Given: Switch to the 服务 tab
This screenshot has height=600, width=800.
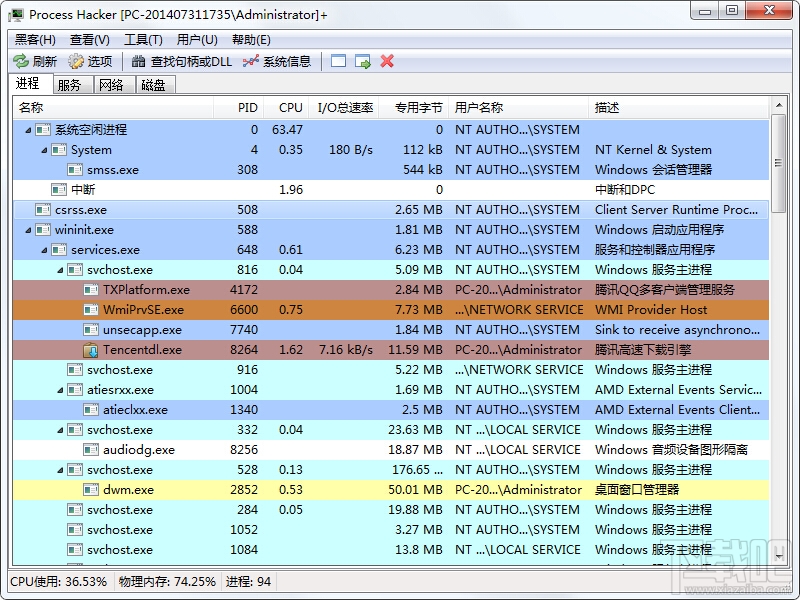Looking at the screenshot, I should coord(72,85).
